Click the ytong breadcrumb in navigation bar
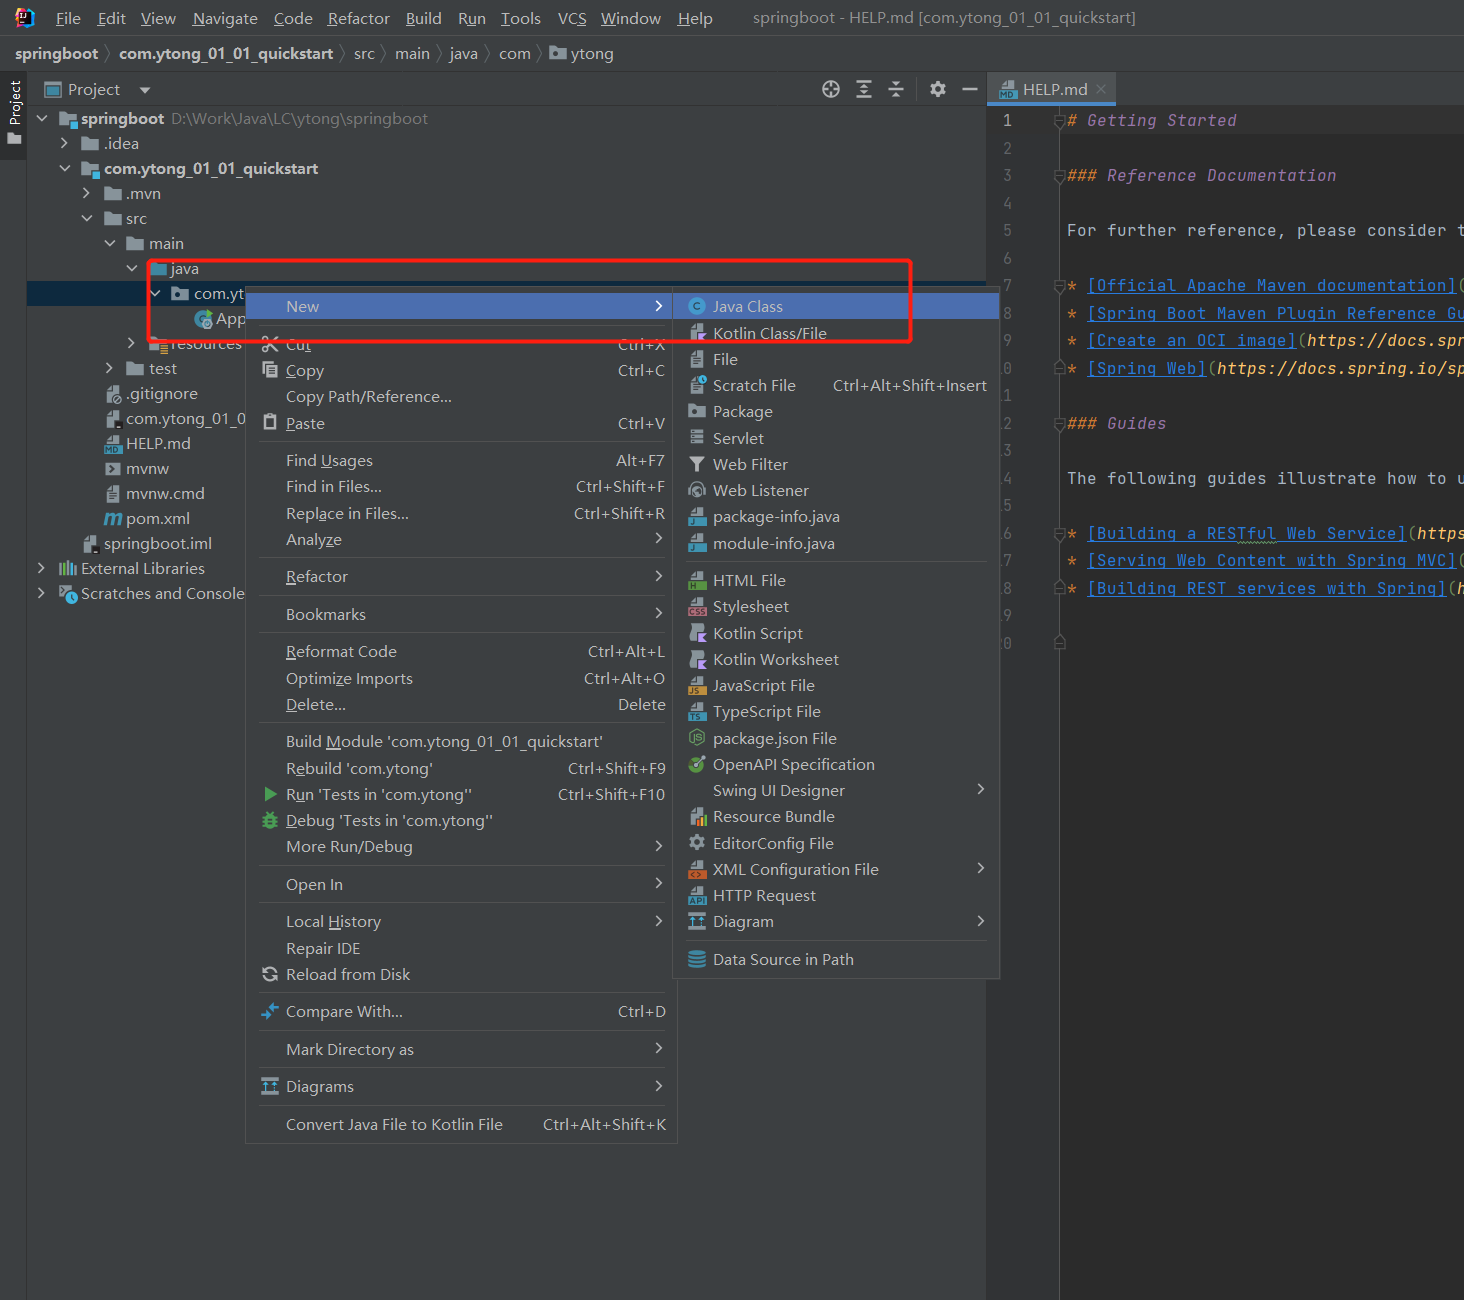The width and height of the screenshot is (1464, 1300). [x=582, y=53]
